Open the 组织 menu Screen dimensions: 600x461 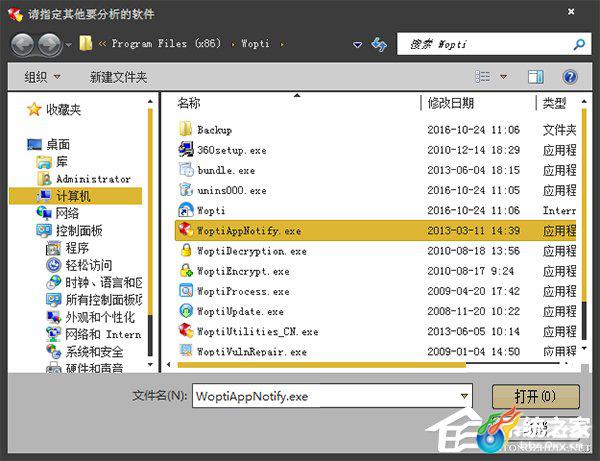coord(42,77)
